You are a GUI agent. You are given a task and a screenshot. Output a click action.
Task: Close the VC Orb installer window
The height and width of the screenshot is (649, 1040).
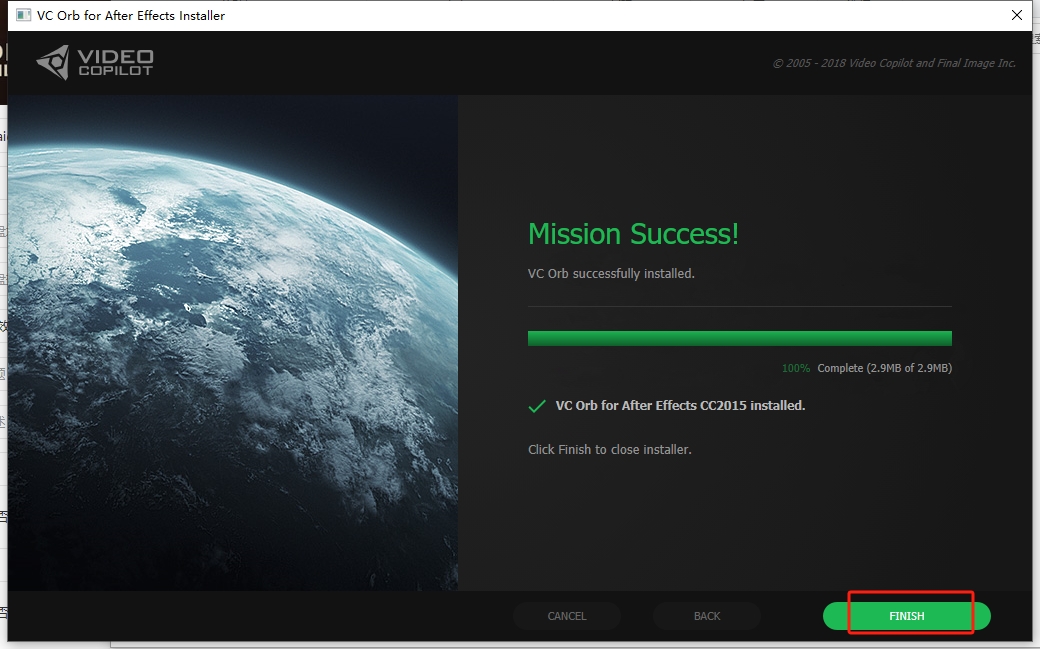[x=1017, y=15]
